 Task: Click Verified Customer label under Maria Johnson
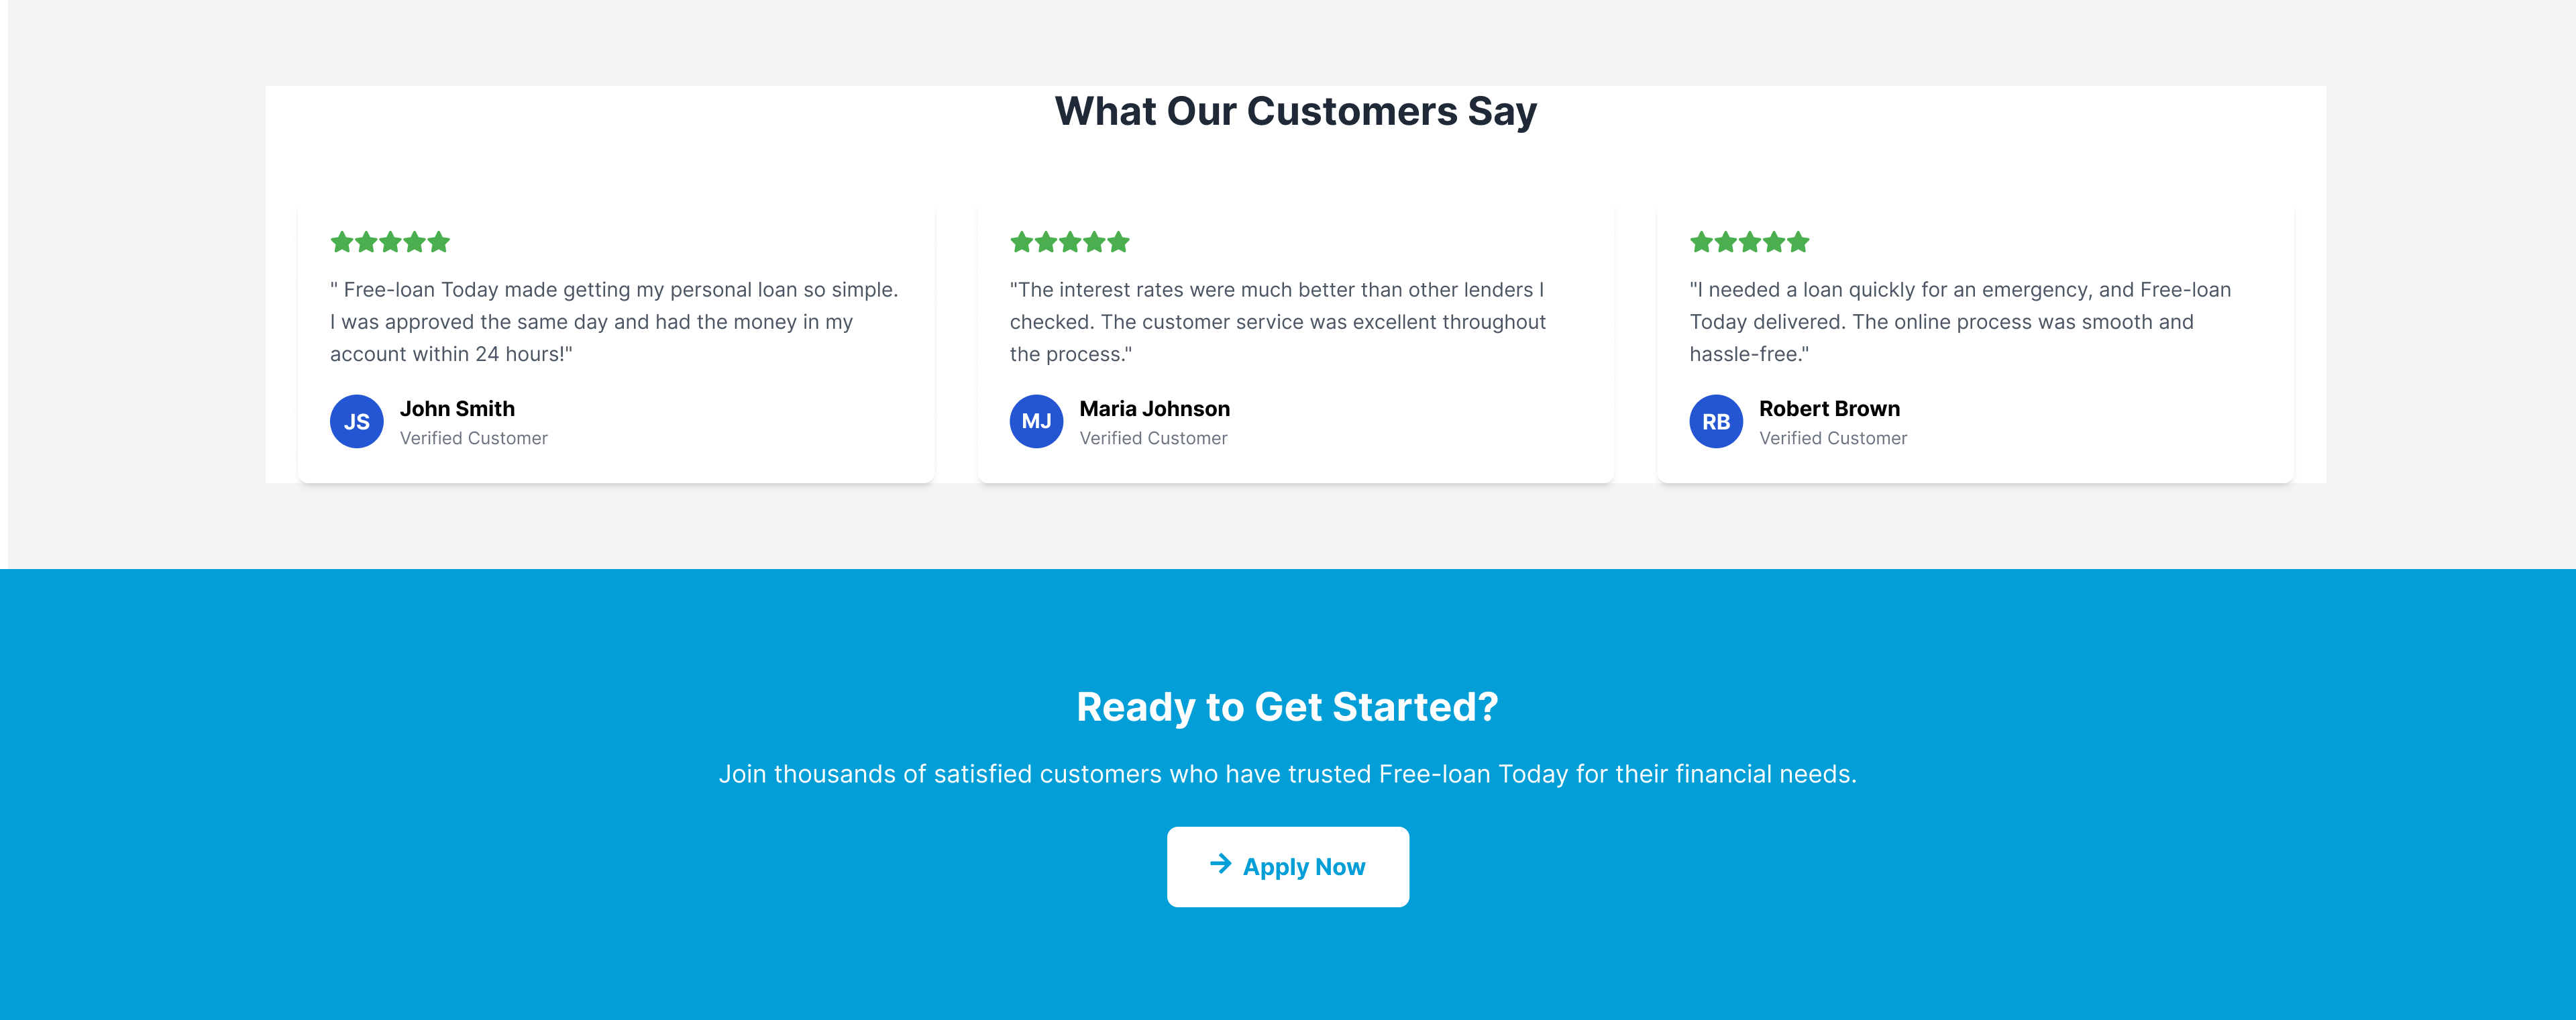1153,438
